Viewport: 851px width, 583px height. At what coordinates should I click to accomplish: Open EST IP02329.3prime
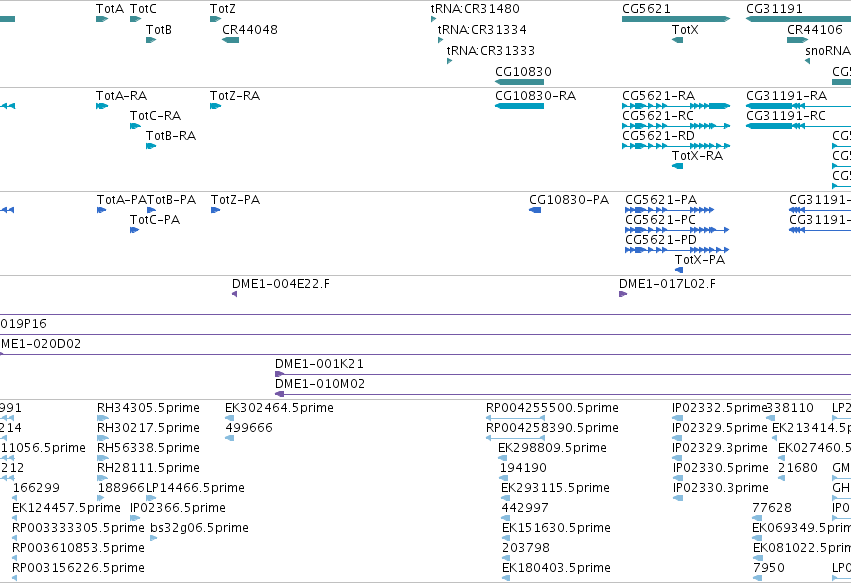678,458
